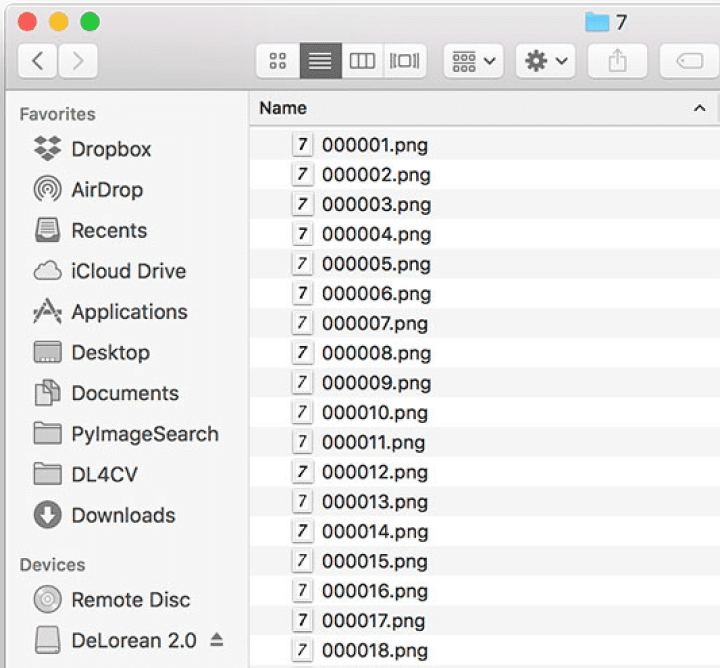Switch to list view in toolbar

320,61
